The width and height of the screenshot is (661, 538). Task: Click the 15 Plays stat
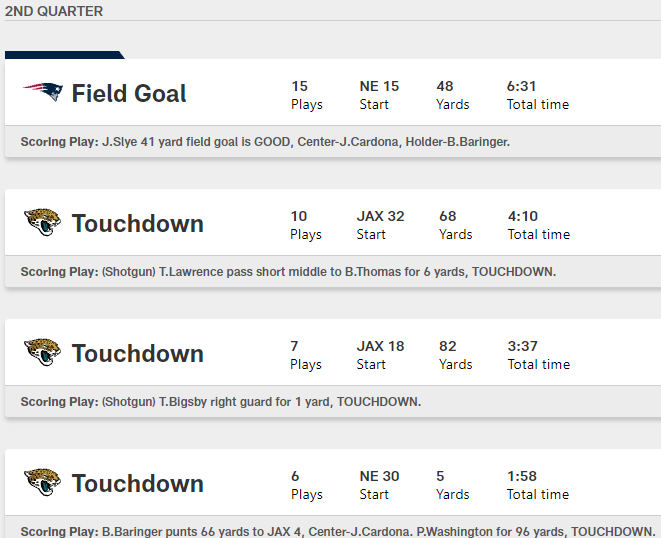point(306,94)
